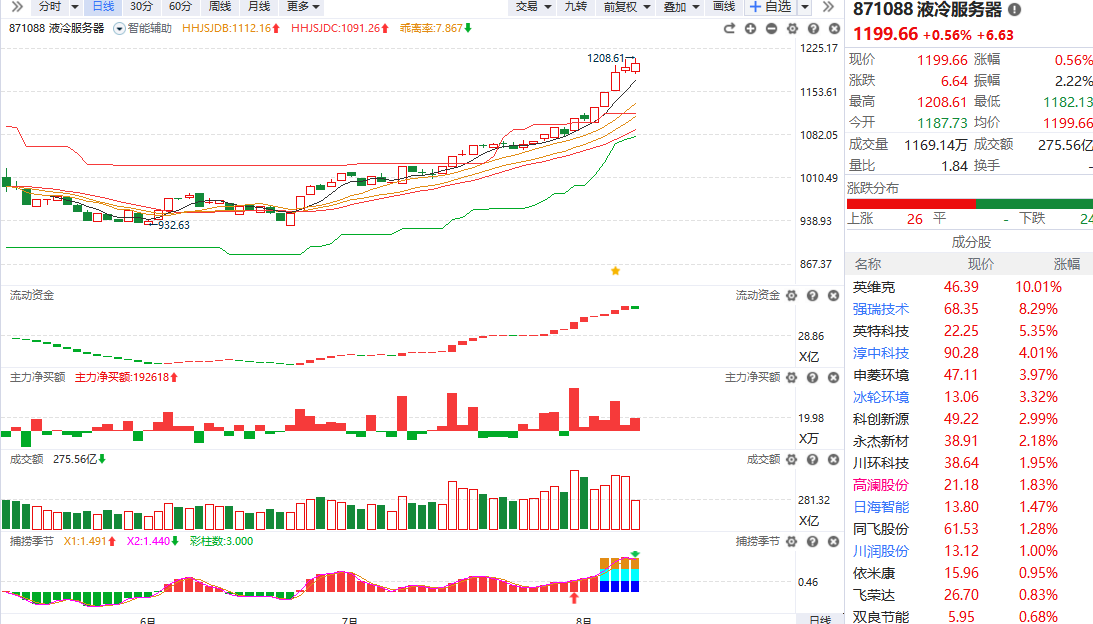Viewport: 1093px width, 624px height.
Task: Open 主力净买额 panel settings gear
Action: pos(791,377)
